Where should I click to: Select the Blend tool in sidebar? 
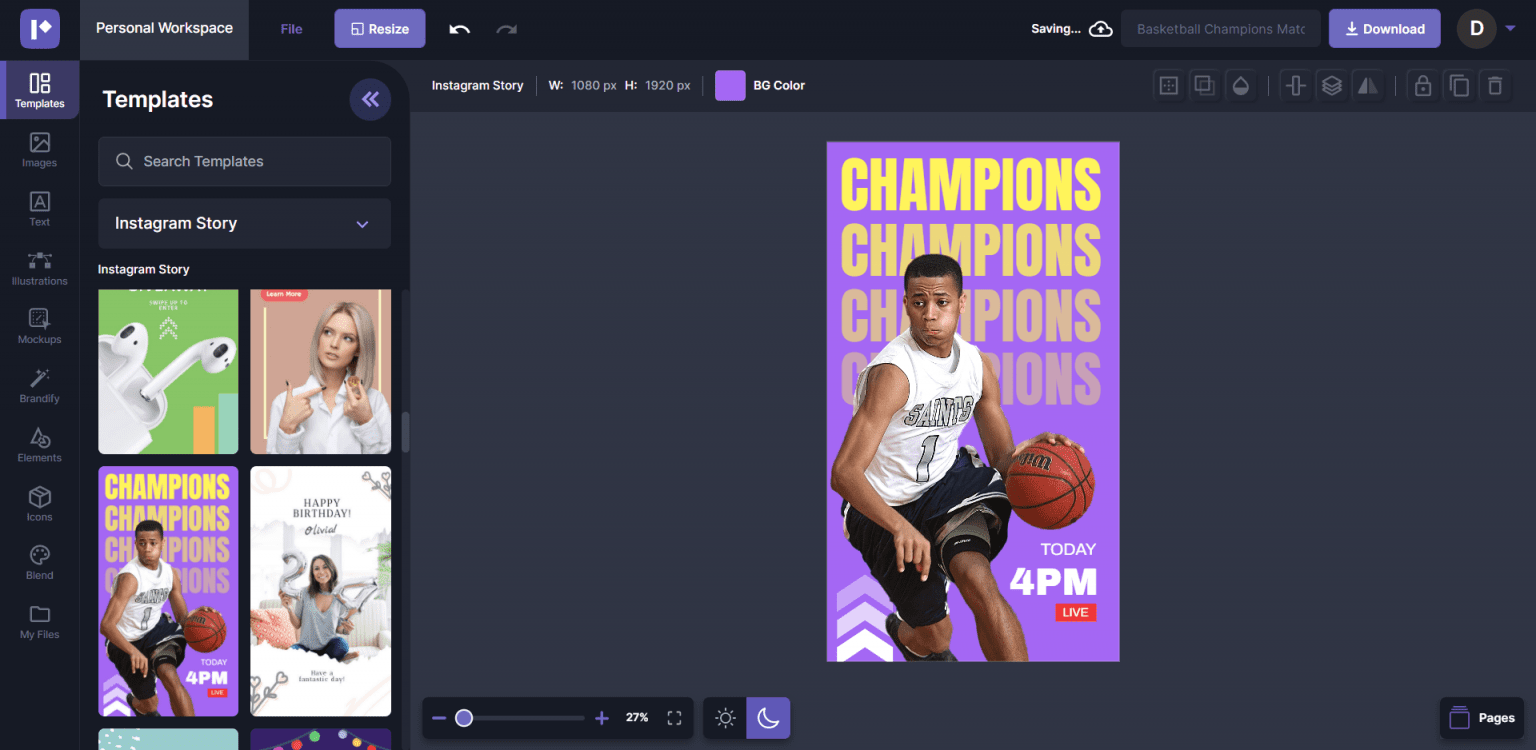point(39,561)
